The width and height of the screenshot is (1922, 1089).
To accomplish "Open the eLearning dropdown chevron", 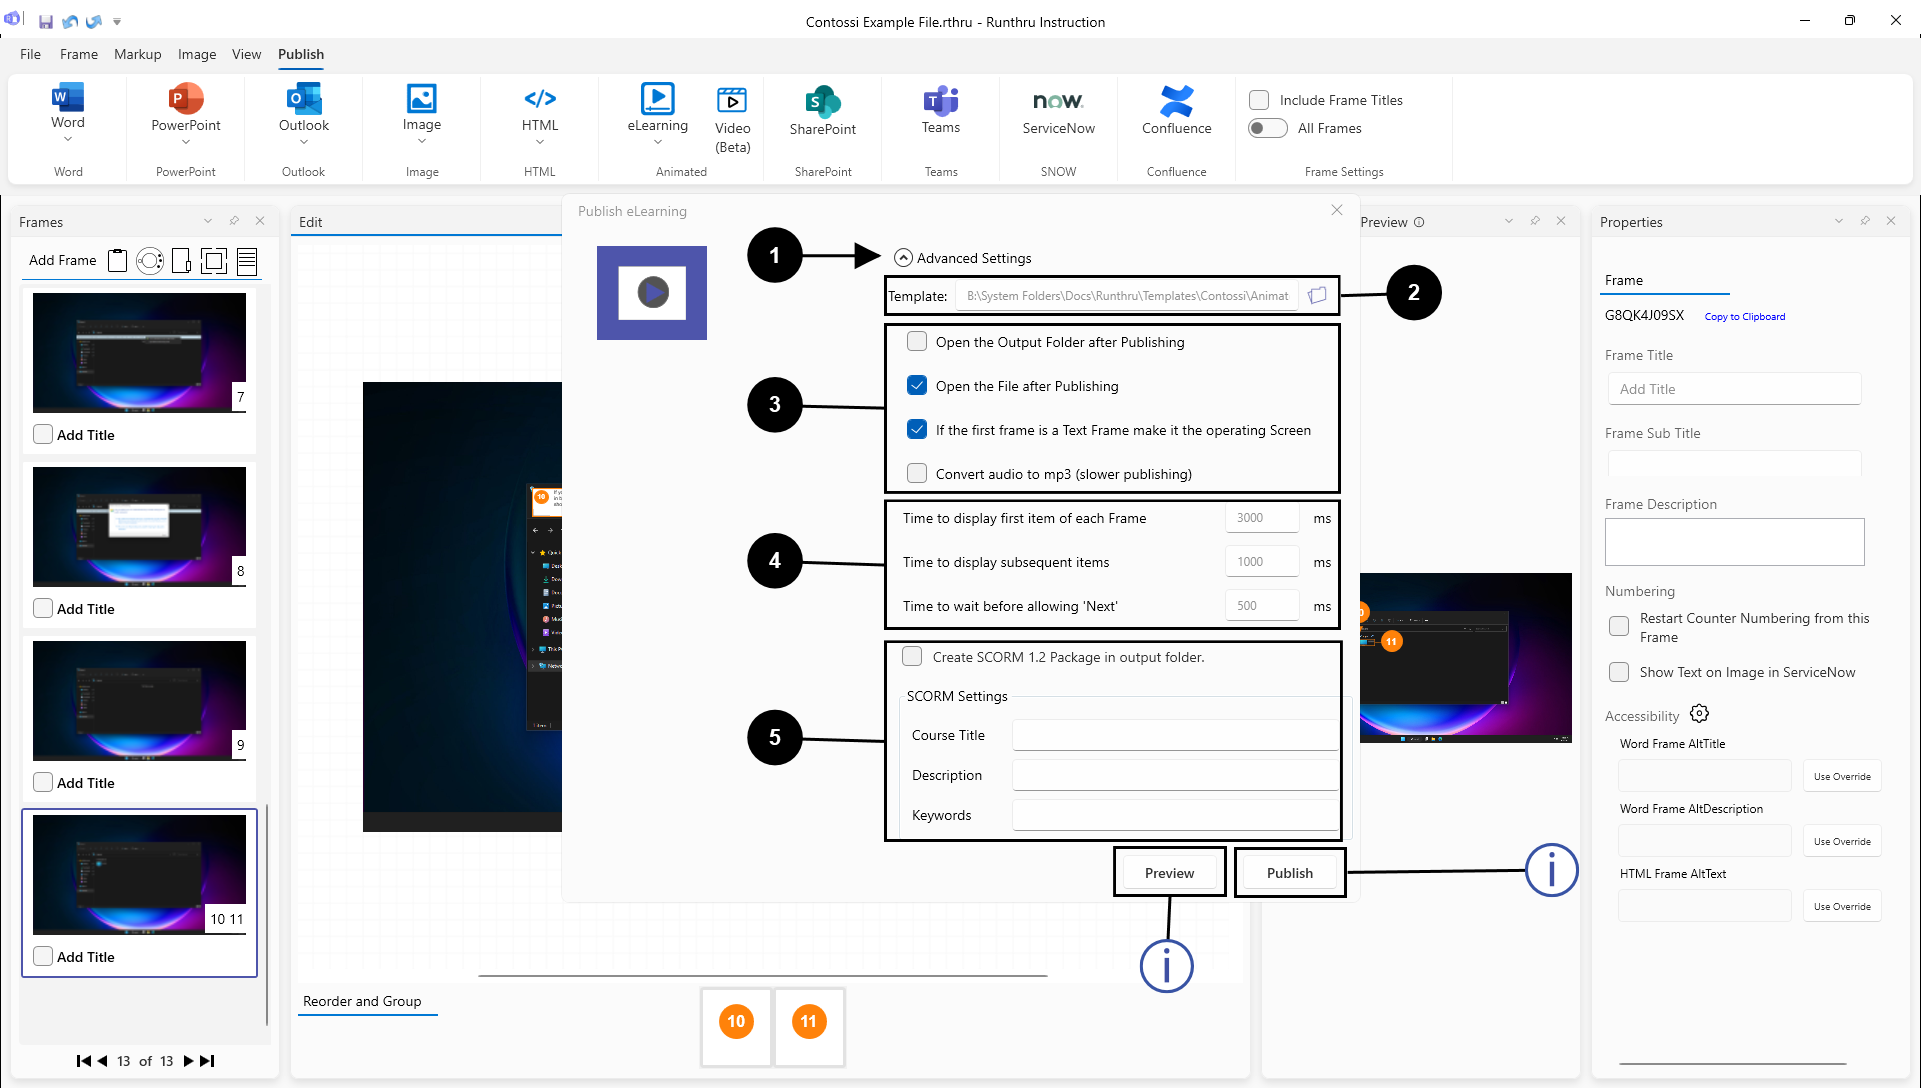I will tap(657, 142).
